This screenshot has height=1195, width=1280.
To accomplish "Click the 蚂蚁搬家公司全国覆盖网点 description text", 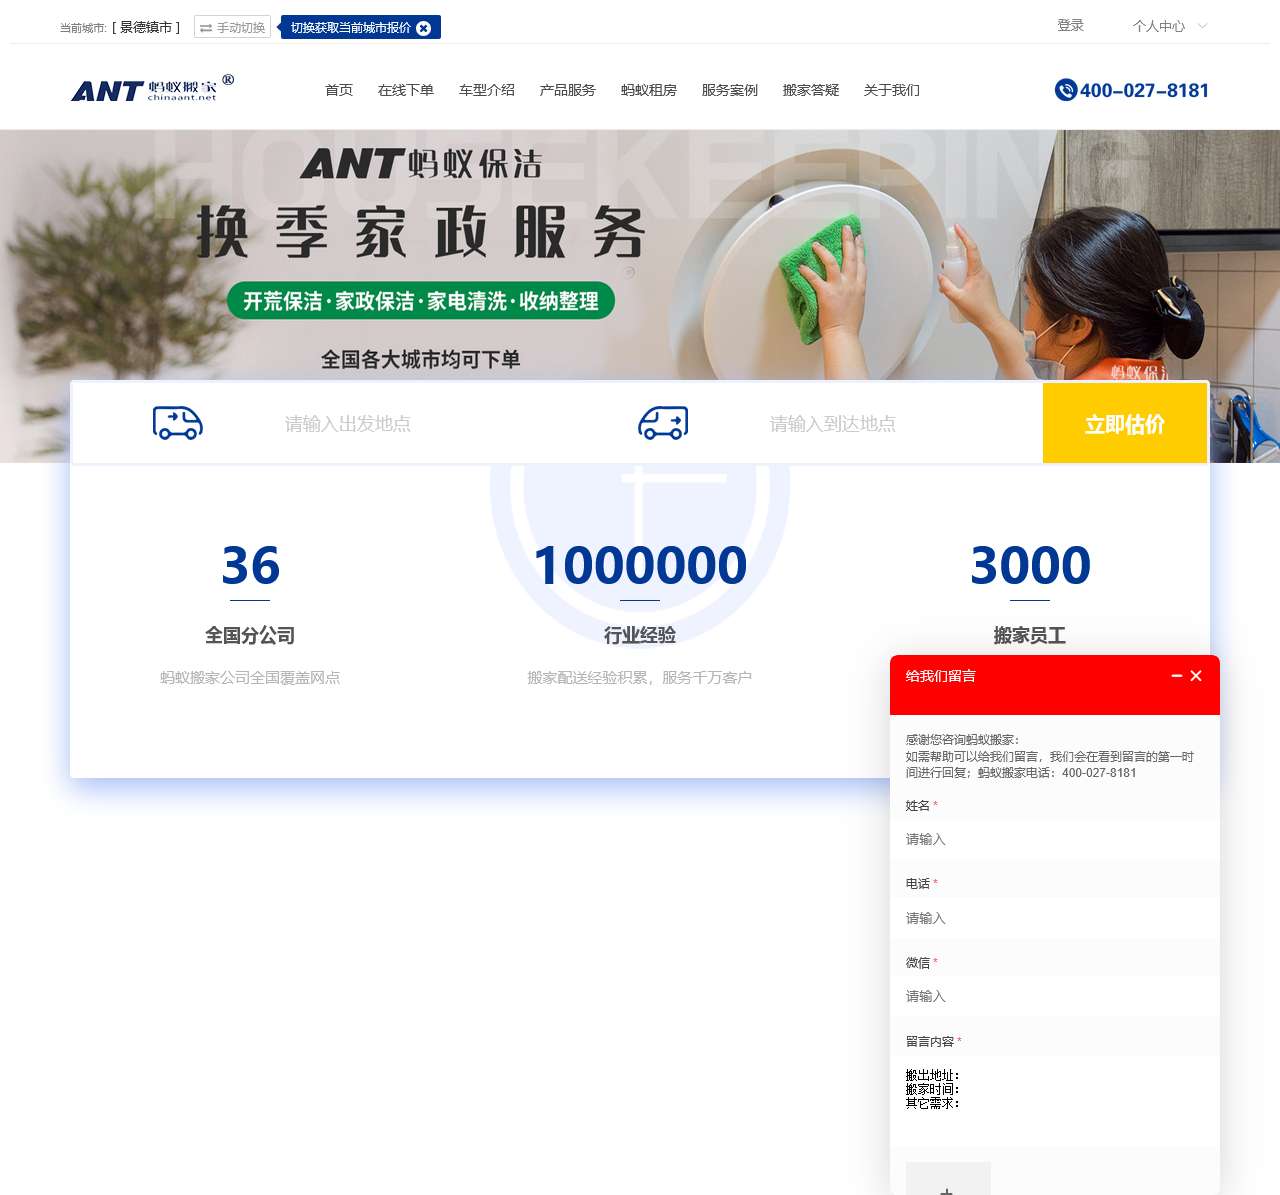I will point(250,678).
